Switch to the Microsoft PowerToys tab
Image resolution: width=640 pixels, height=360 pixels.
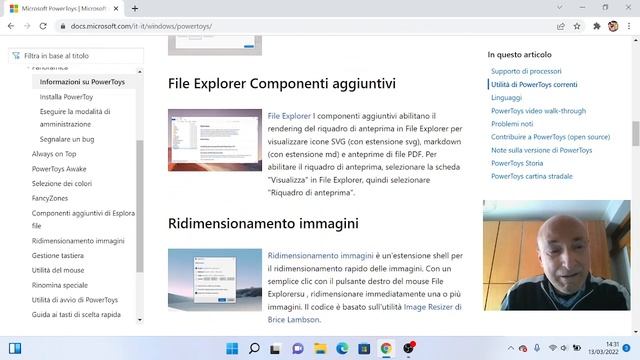tap(63, 8)
